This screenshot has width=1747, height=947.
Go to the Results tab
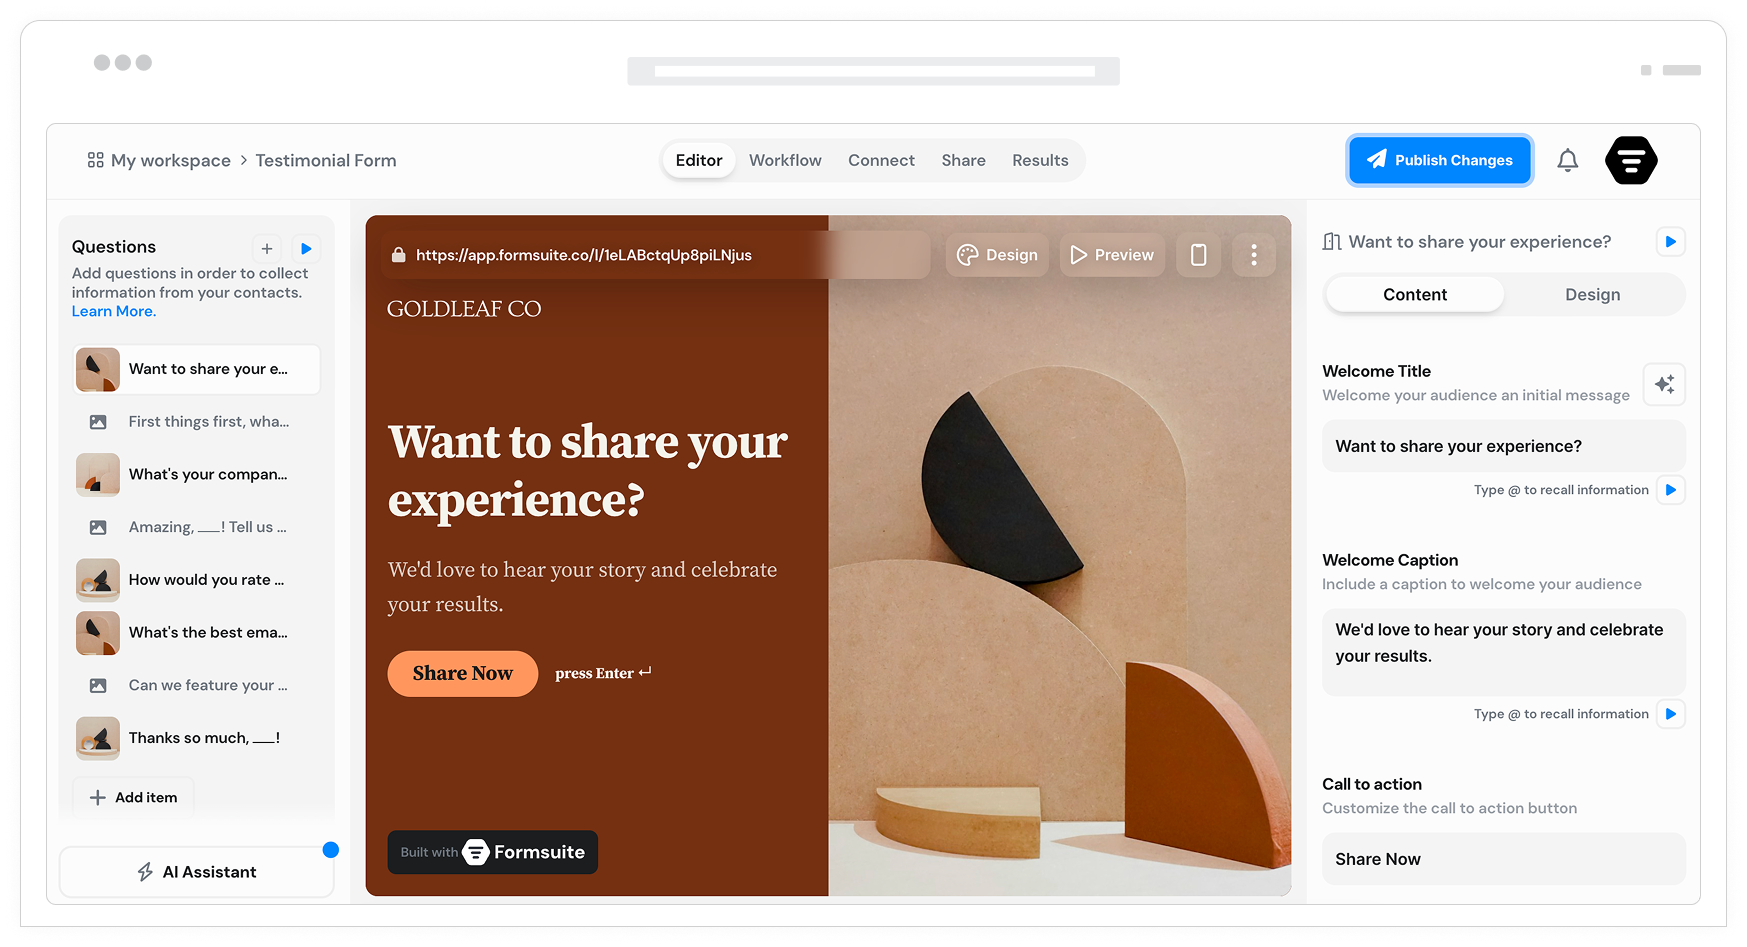coord(1040,160)
